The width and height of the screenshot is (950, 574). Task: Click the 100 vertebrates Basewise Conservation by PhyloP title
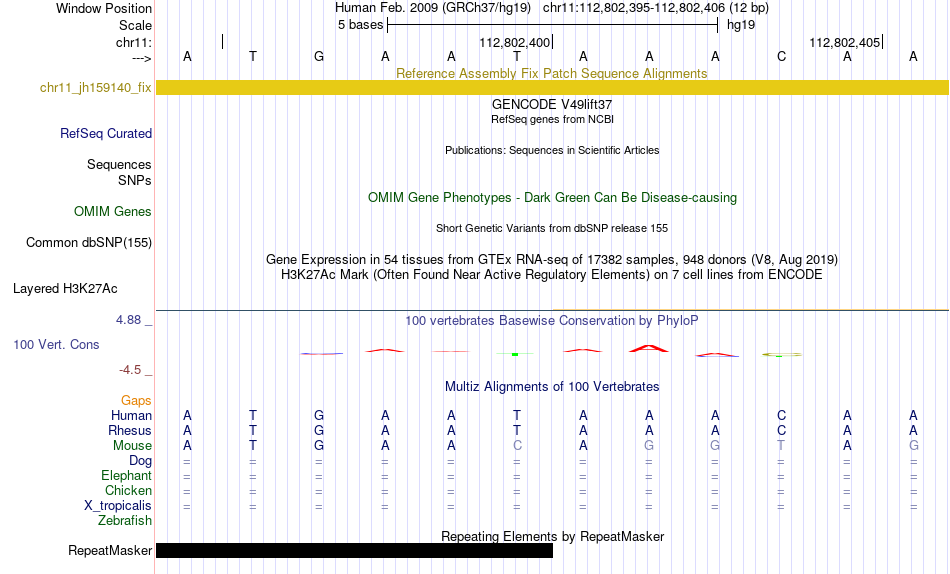[x=552, y=321]
